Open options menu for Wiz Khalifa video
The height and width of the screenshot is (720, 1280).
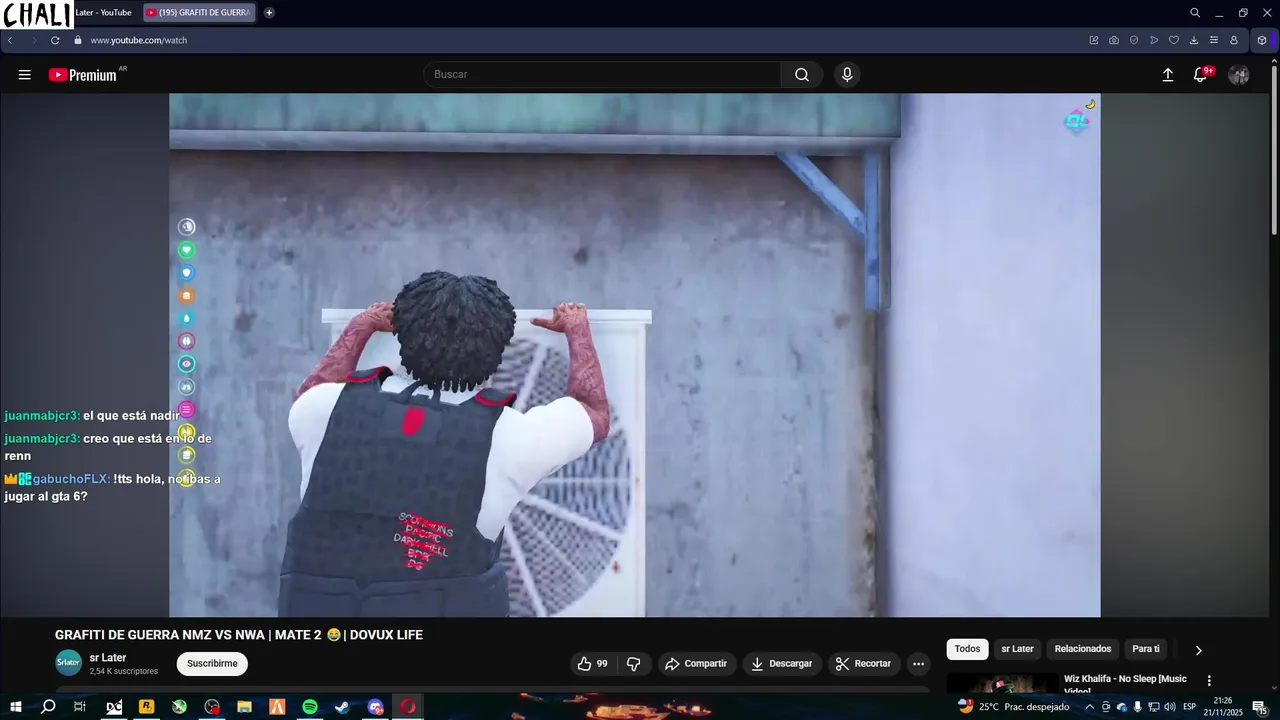coord(1208,681)
